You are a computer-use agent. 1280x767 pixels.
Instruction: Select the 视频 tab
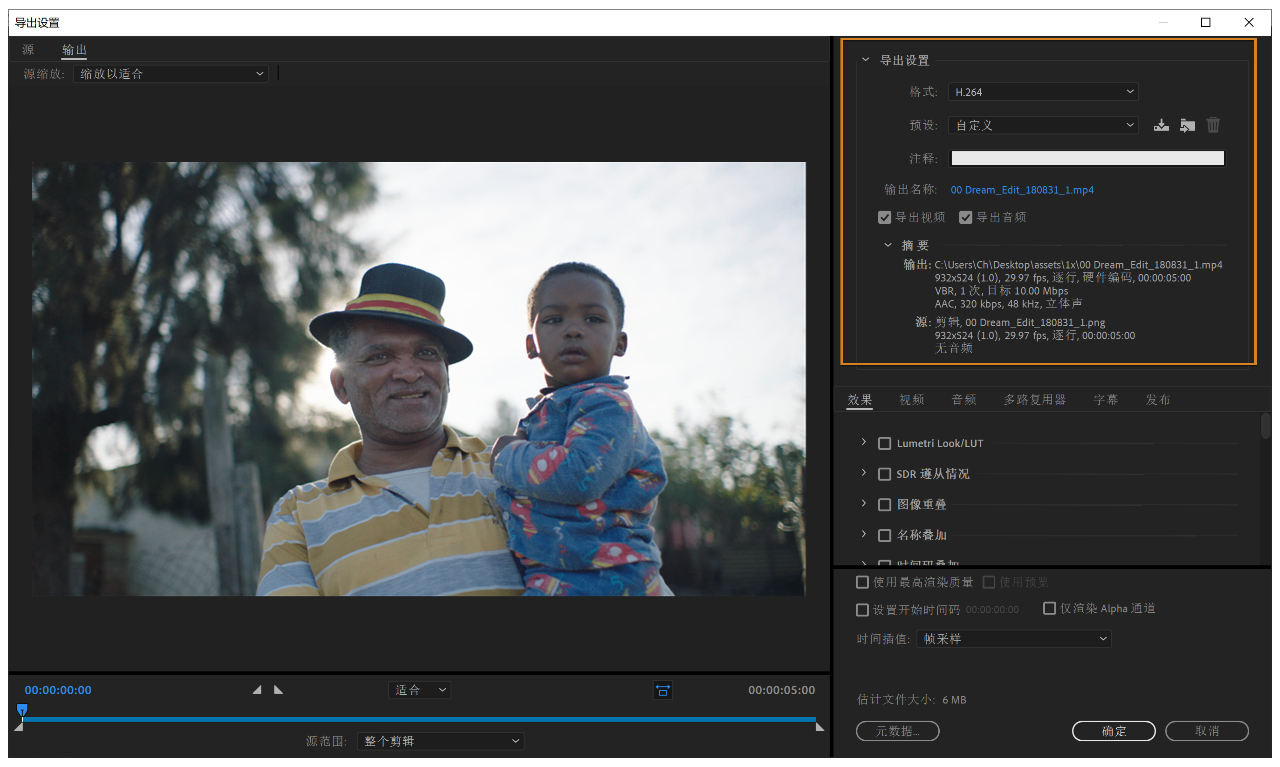pyautogui.click(x=912, y=400)
